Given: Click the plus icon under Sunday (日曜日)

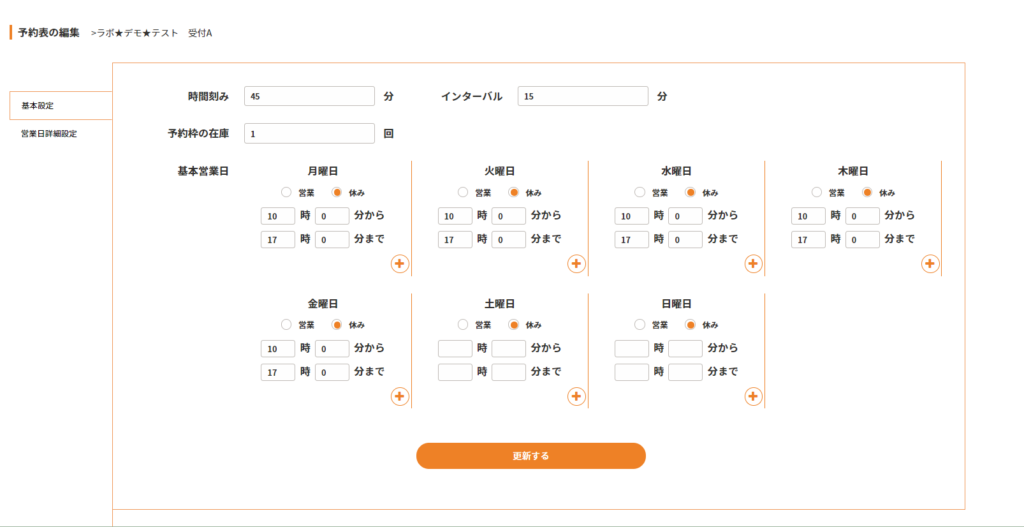Looking at the screenshot, I should tap(753, 396).
